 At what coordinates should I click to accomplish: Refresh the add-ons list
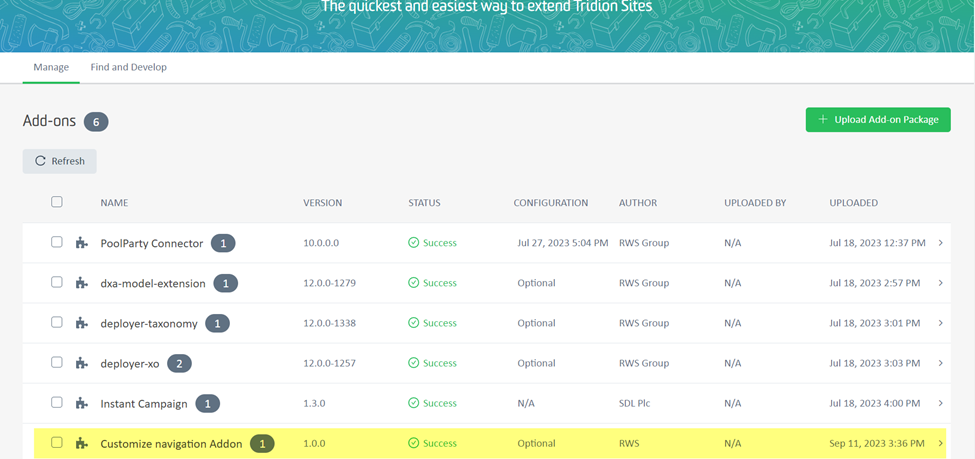coord(60,161)
